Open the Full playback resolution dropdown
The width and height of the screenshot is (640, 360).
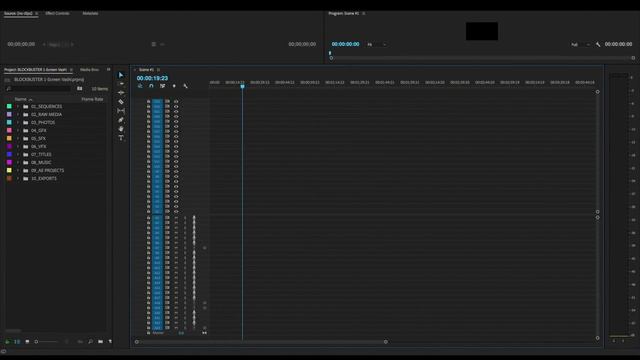click(580, 44)
